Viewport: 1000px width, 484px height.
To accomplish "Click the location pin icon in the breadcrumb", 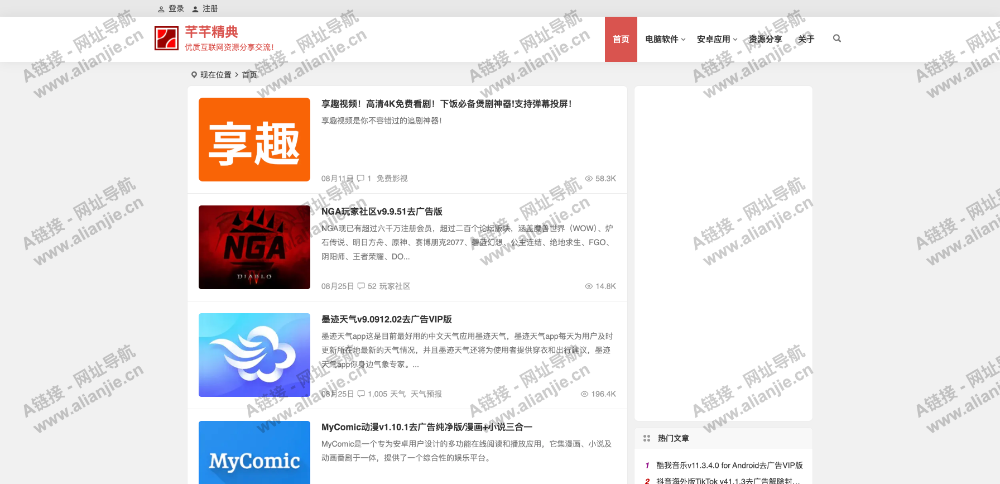I will 195,75.
